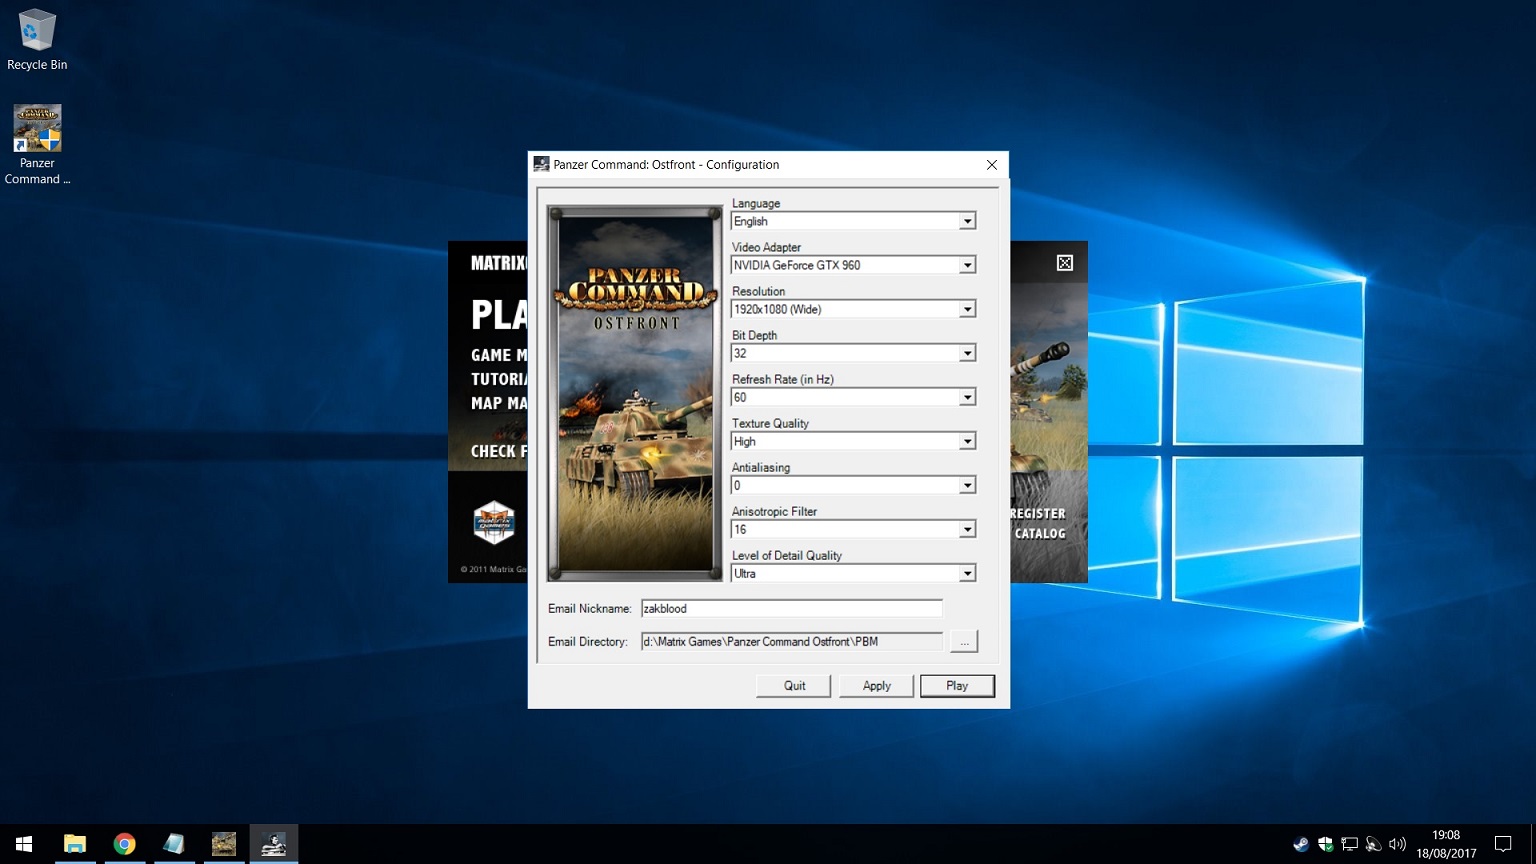Click the Play button

click(x=957, y=686)
